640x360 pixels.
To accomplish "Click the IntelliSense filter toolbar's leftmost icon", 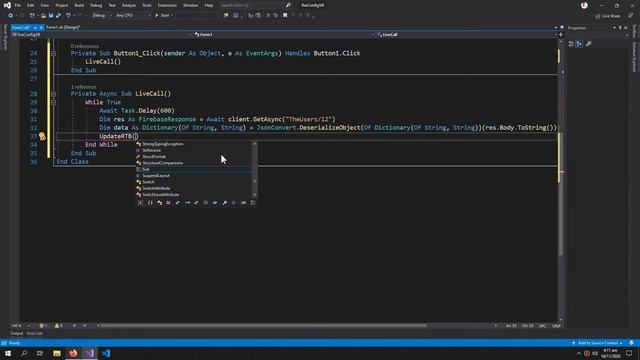I will 140,202.
